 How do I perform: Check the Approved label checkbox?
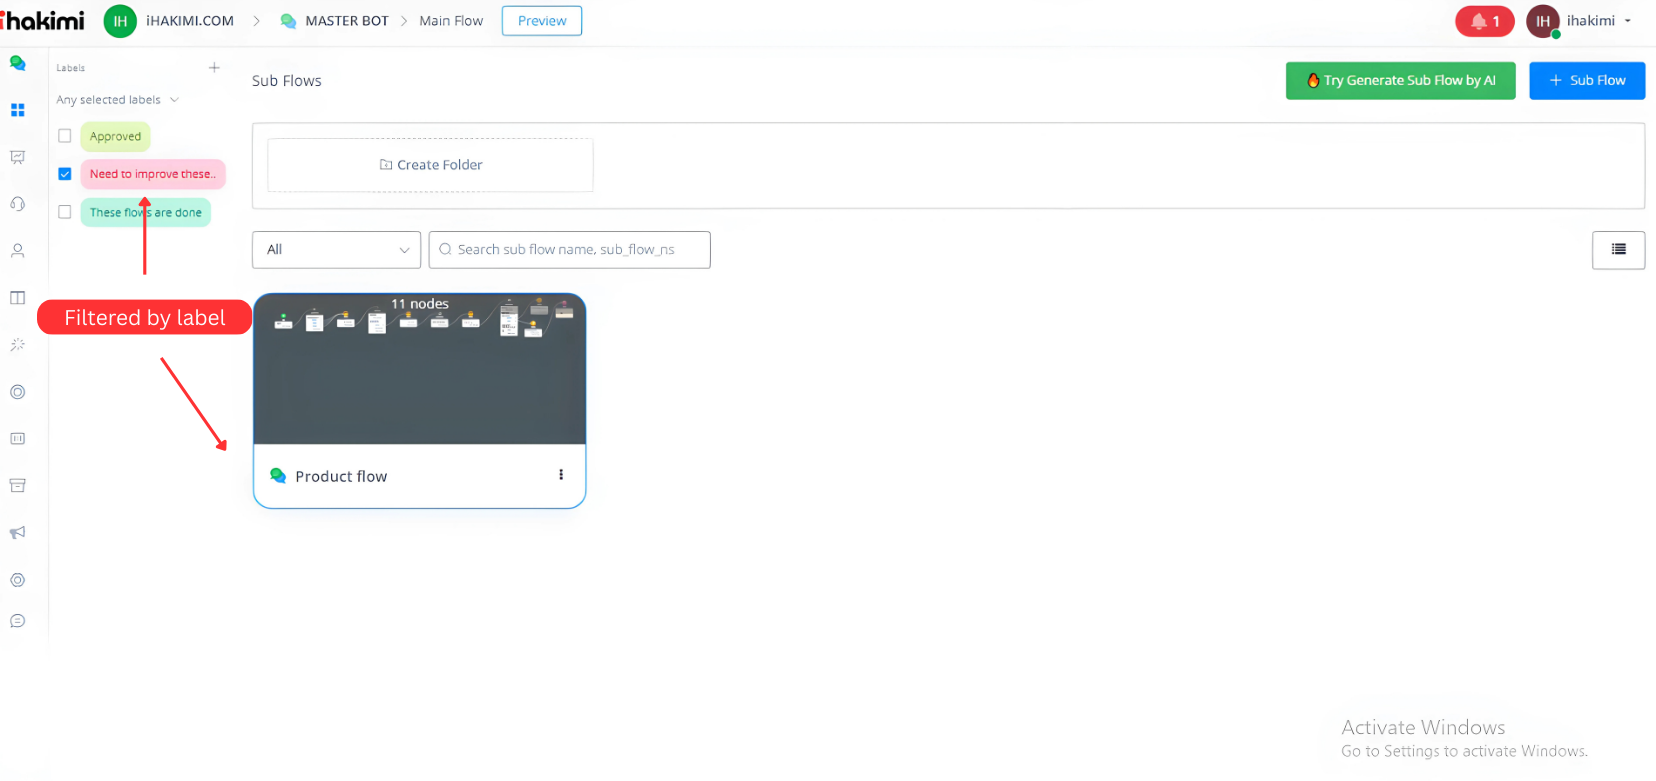[65, 136]
